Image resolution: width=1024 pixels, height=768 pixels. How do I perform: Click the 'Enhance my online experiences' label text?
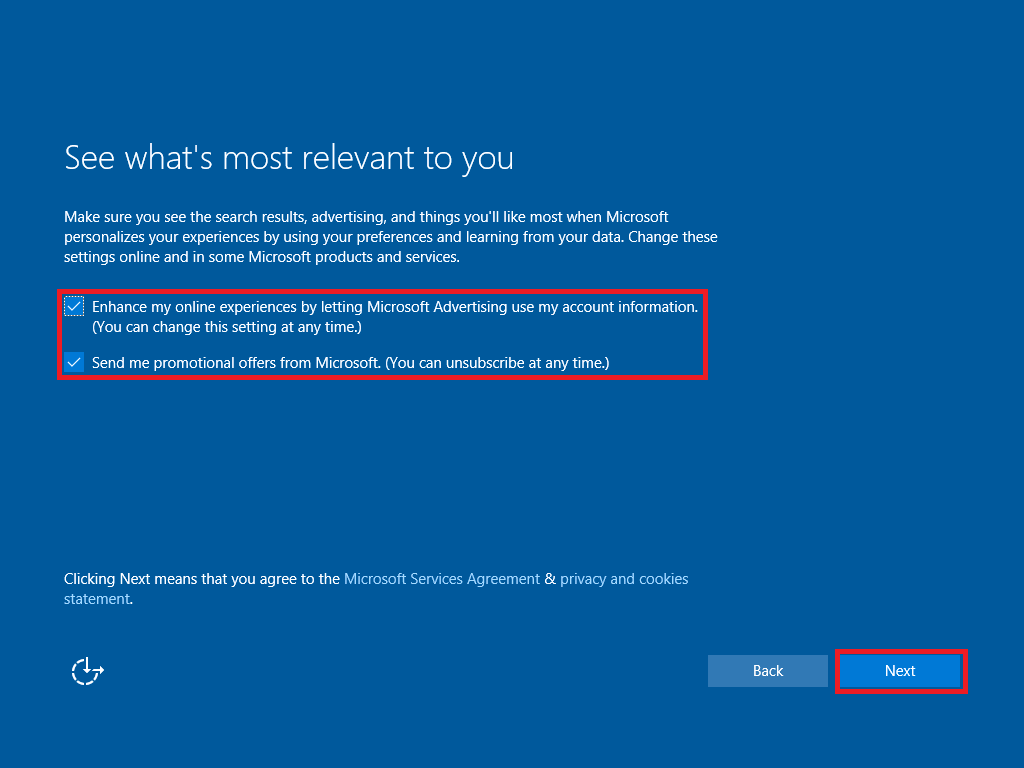pos(395,316)
